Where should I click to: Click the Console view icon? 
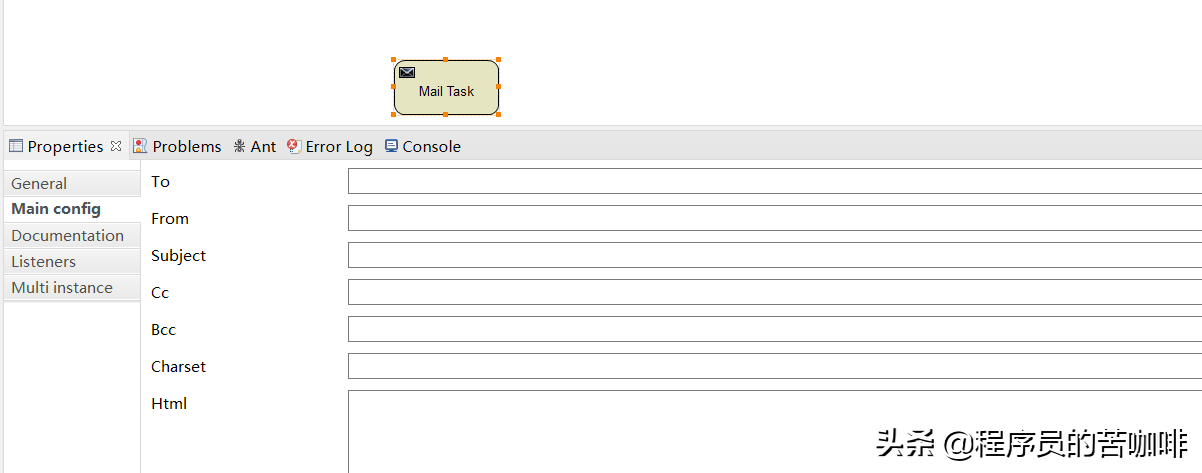coord(391,146)
